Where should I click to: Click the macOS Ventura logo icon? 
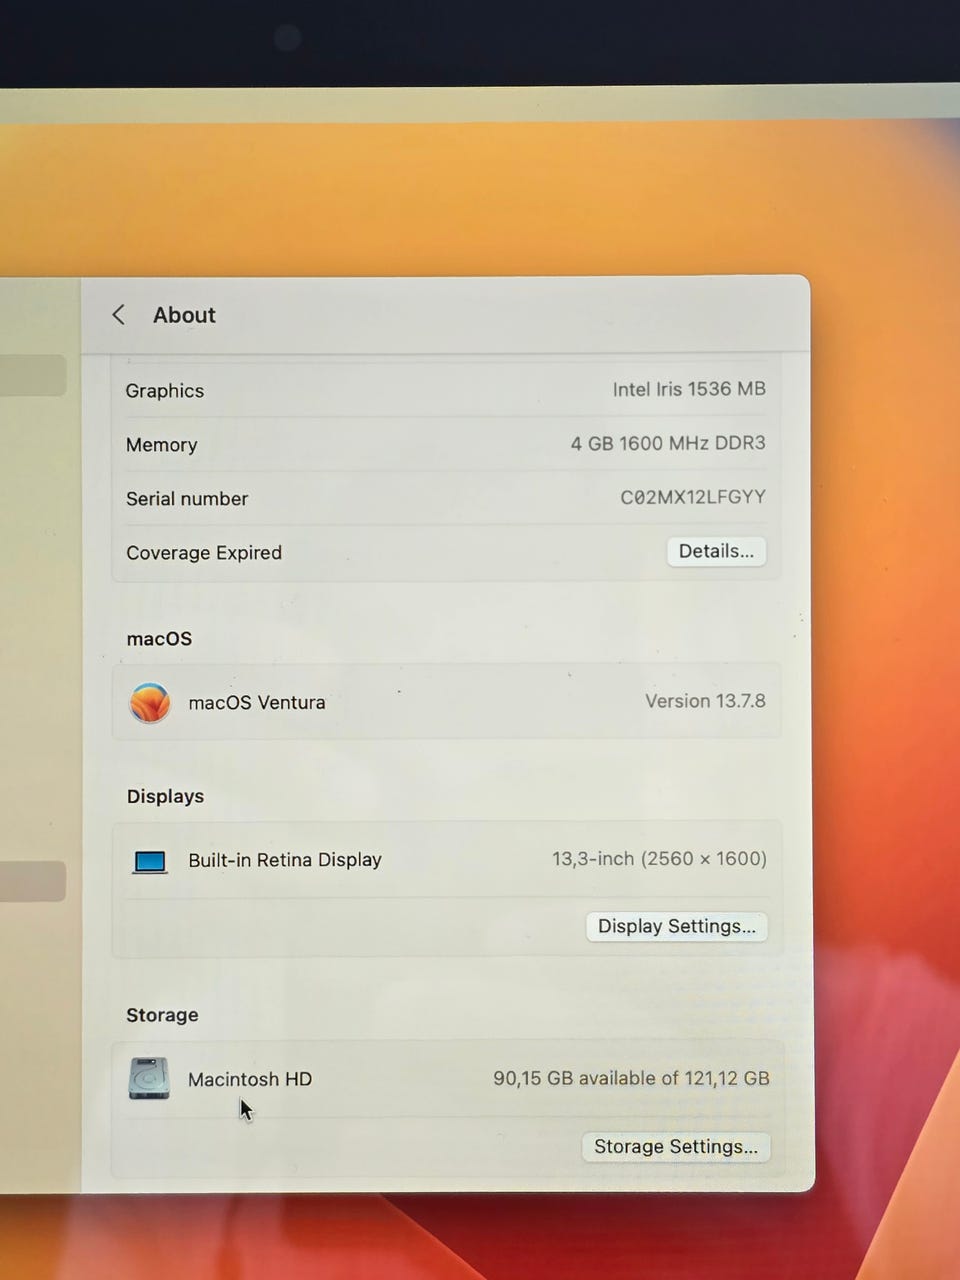(150, 702)
